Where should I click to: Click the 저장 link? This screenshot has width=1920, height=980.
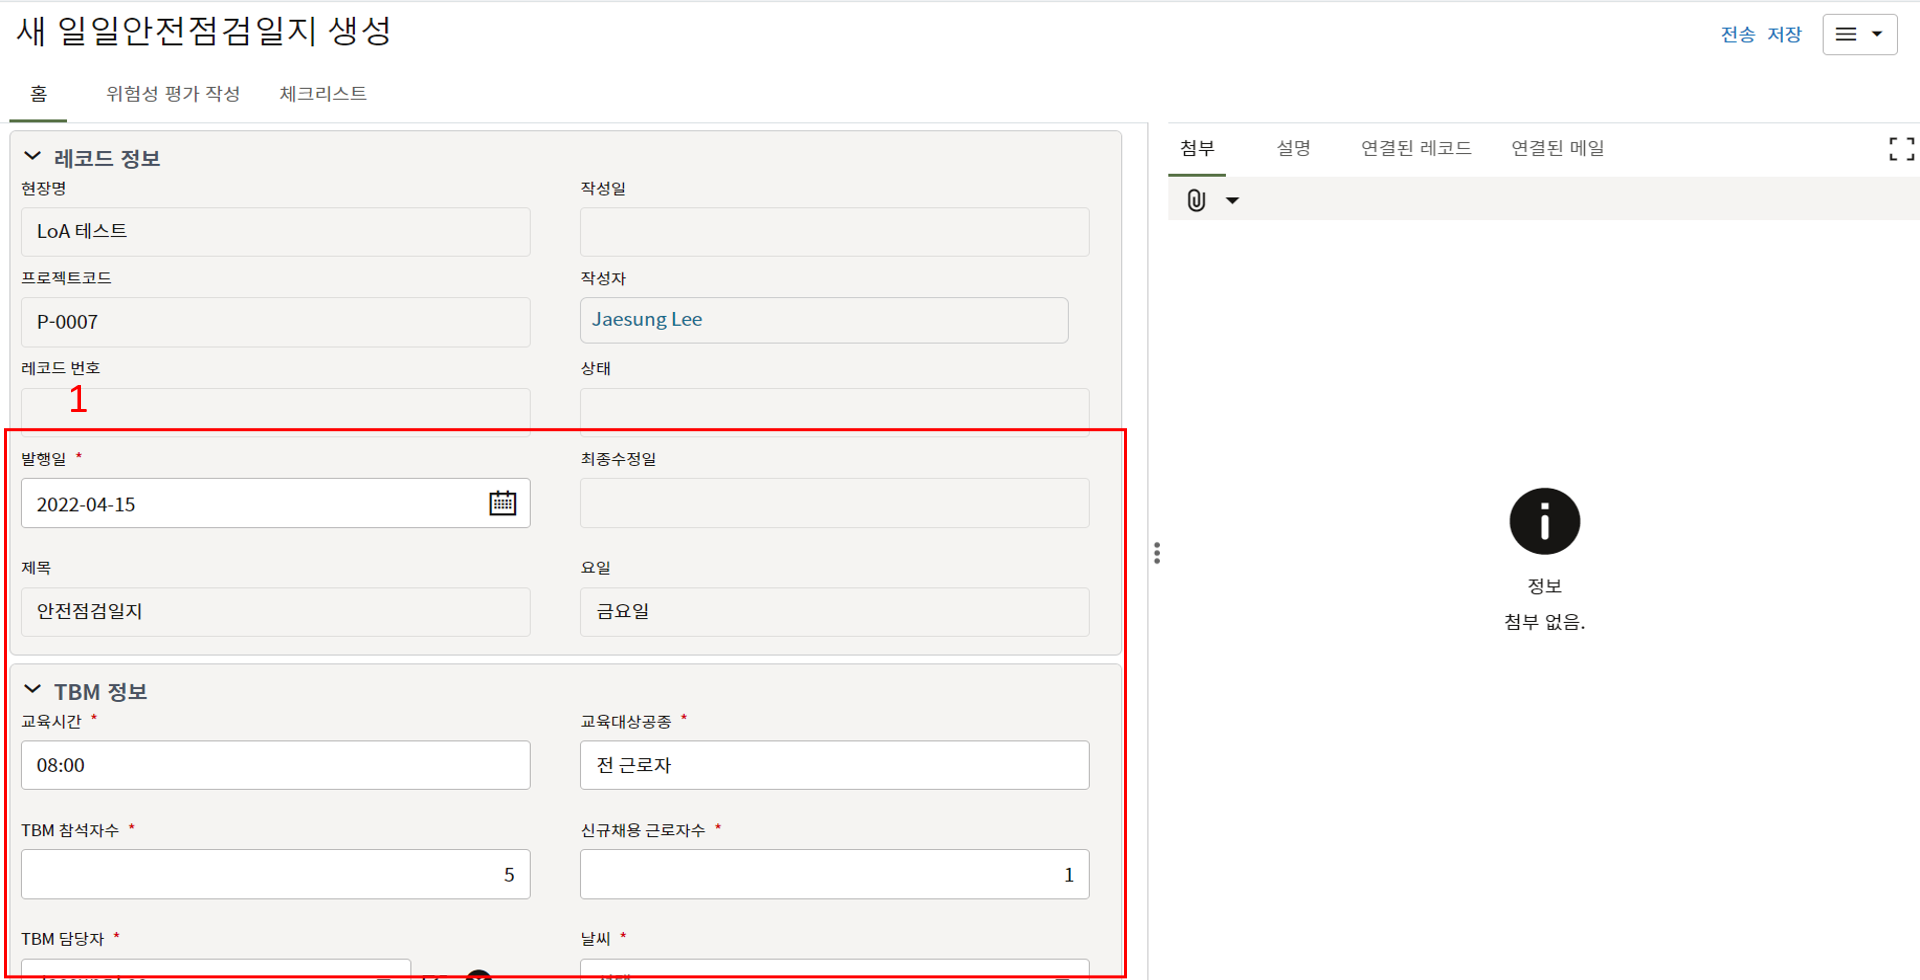[x=1784, y=35]
